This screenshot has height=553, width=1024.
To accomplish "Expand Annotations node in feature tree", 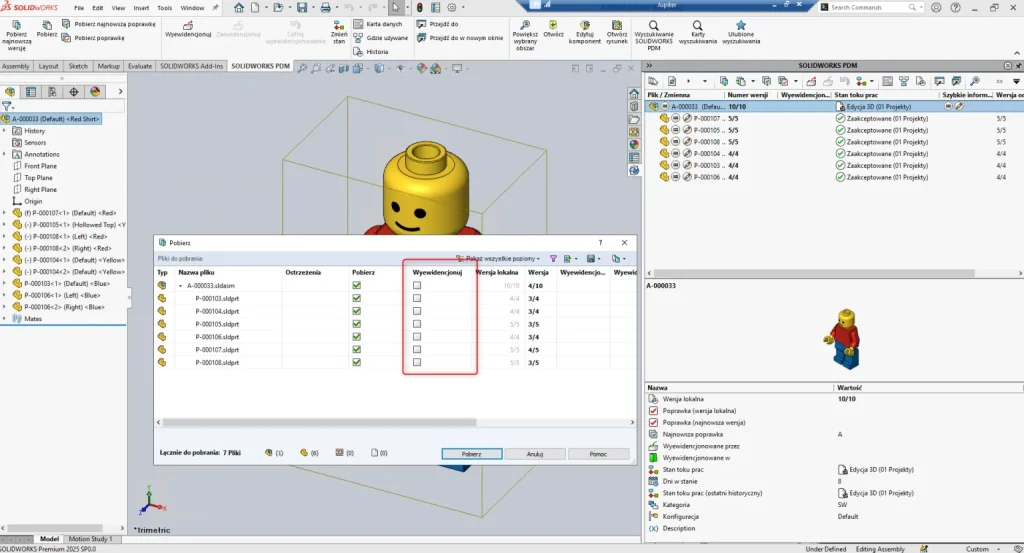I will pyautogui.click(x=5, y=154).
